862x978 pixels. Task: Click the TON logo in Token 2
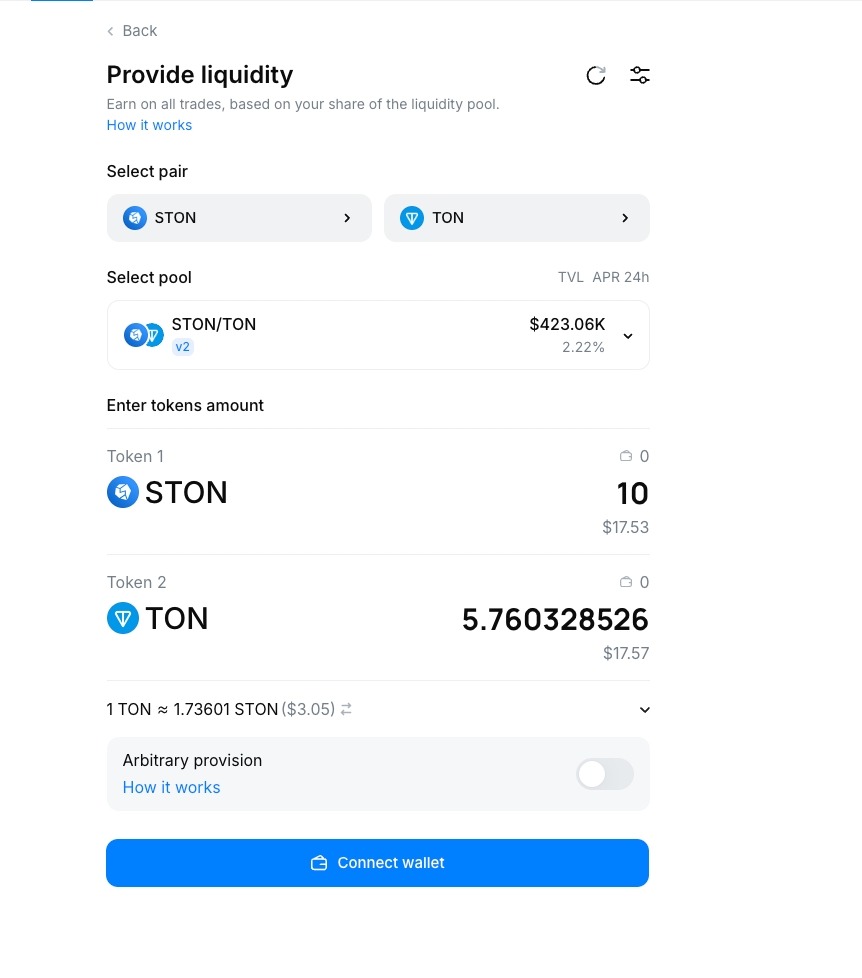coord(123,618)
